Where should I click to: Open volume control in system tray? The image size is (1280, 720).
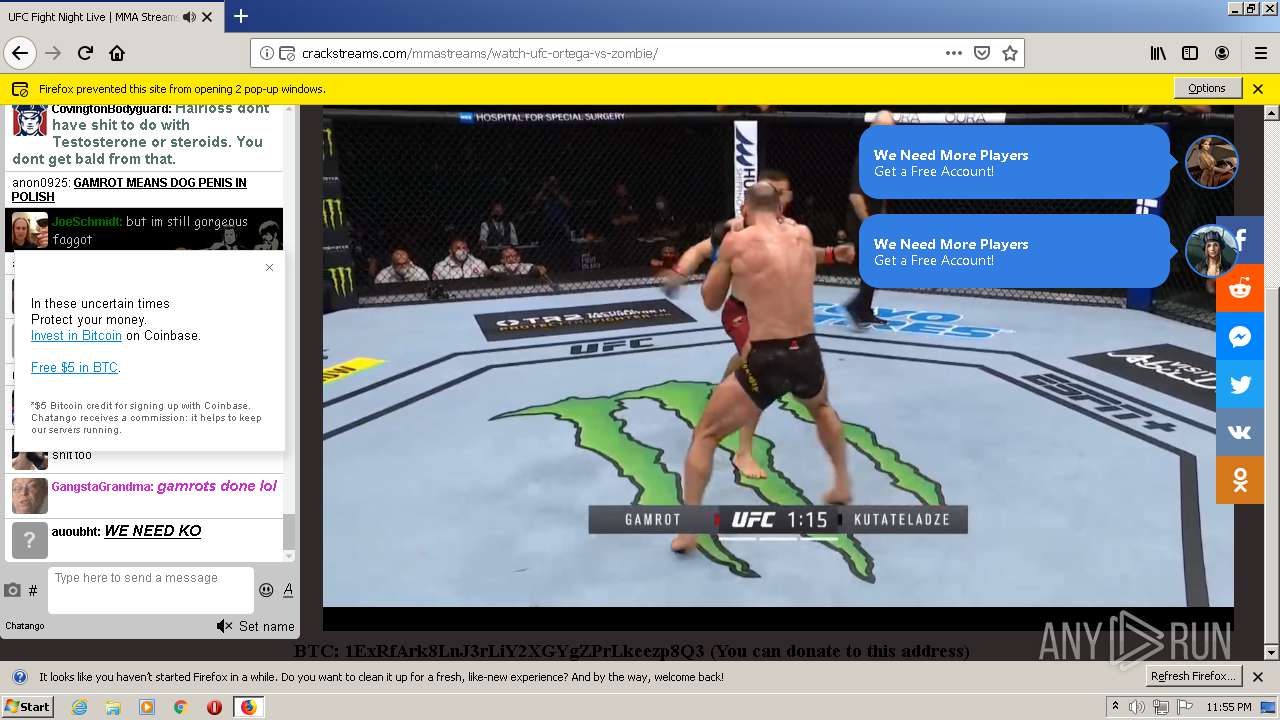1137,707
